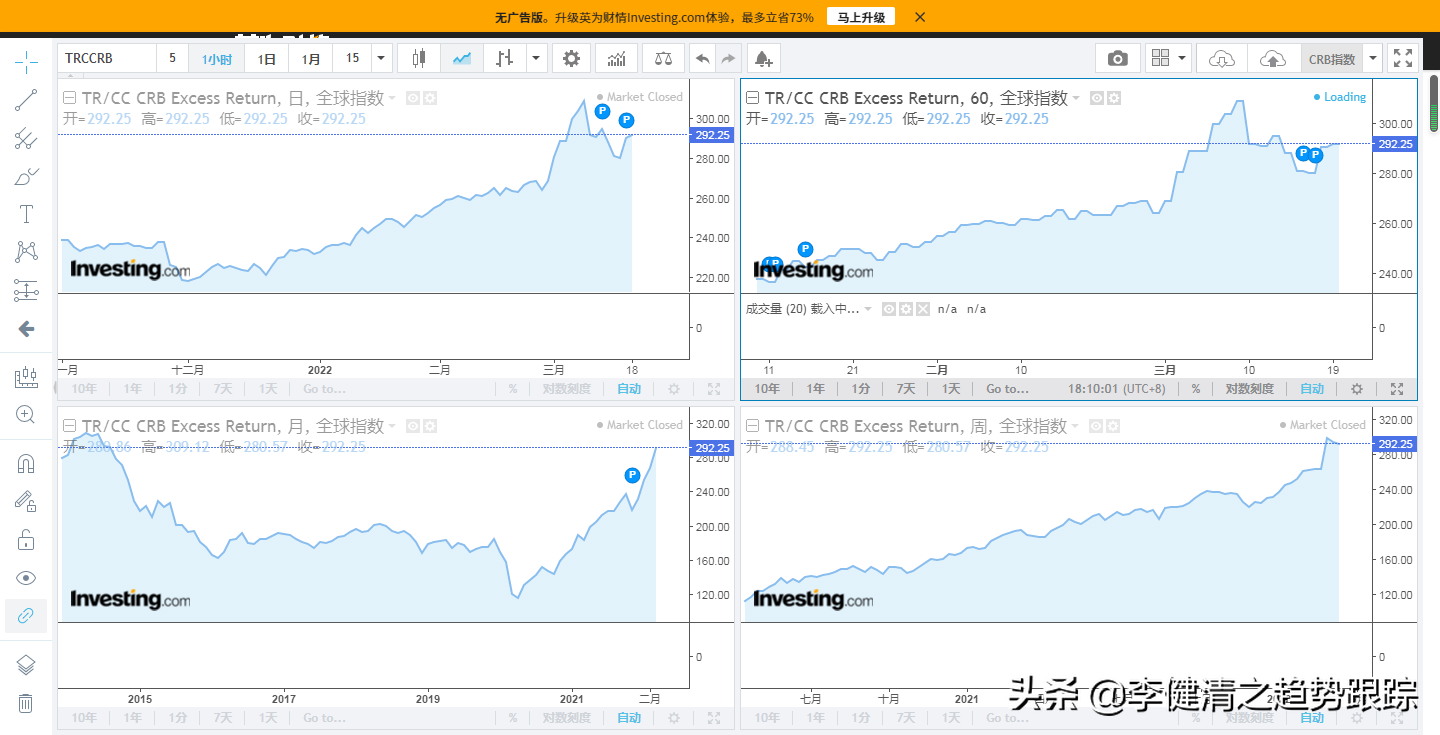Switch to area chart style
Screen dimensions: 1440x735
462,58
